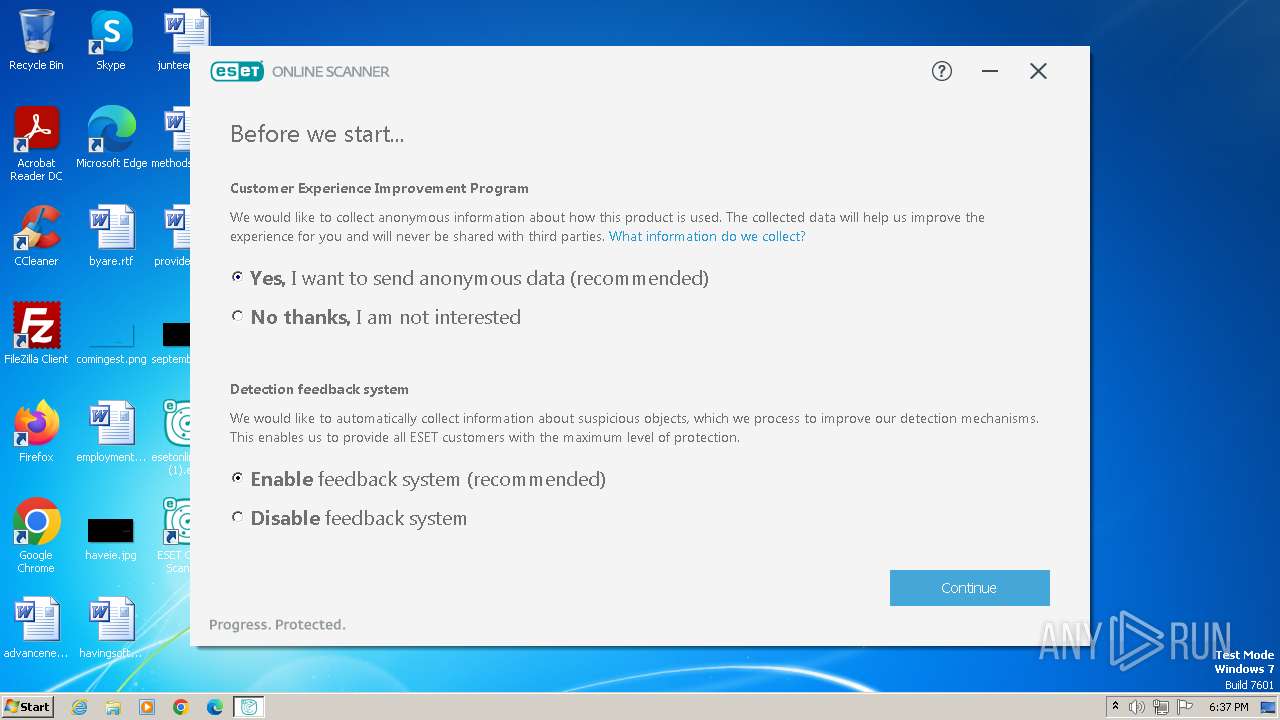Open Action Center flag tray icon
This screenshot has height=720, width=1280.
coord(1185,707)
